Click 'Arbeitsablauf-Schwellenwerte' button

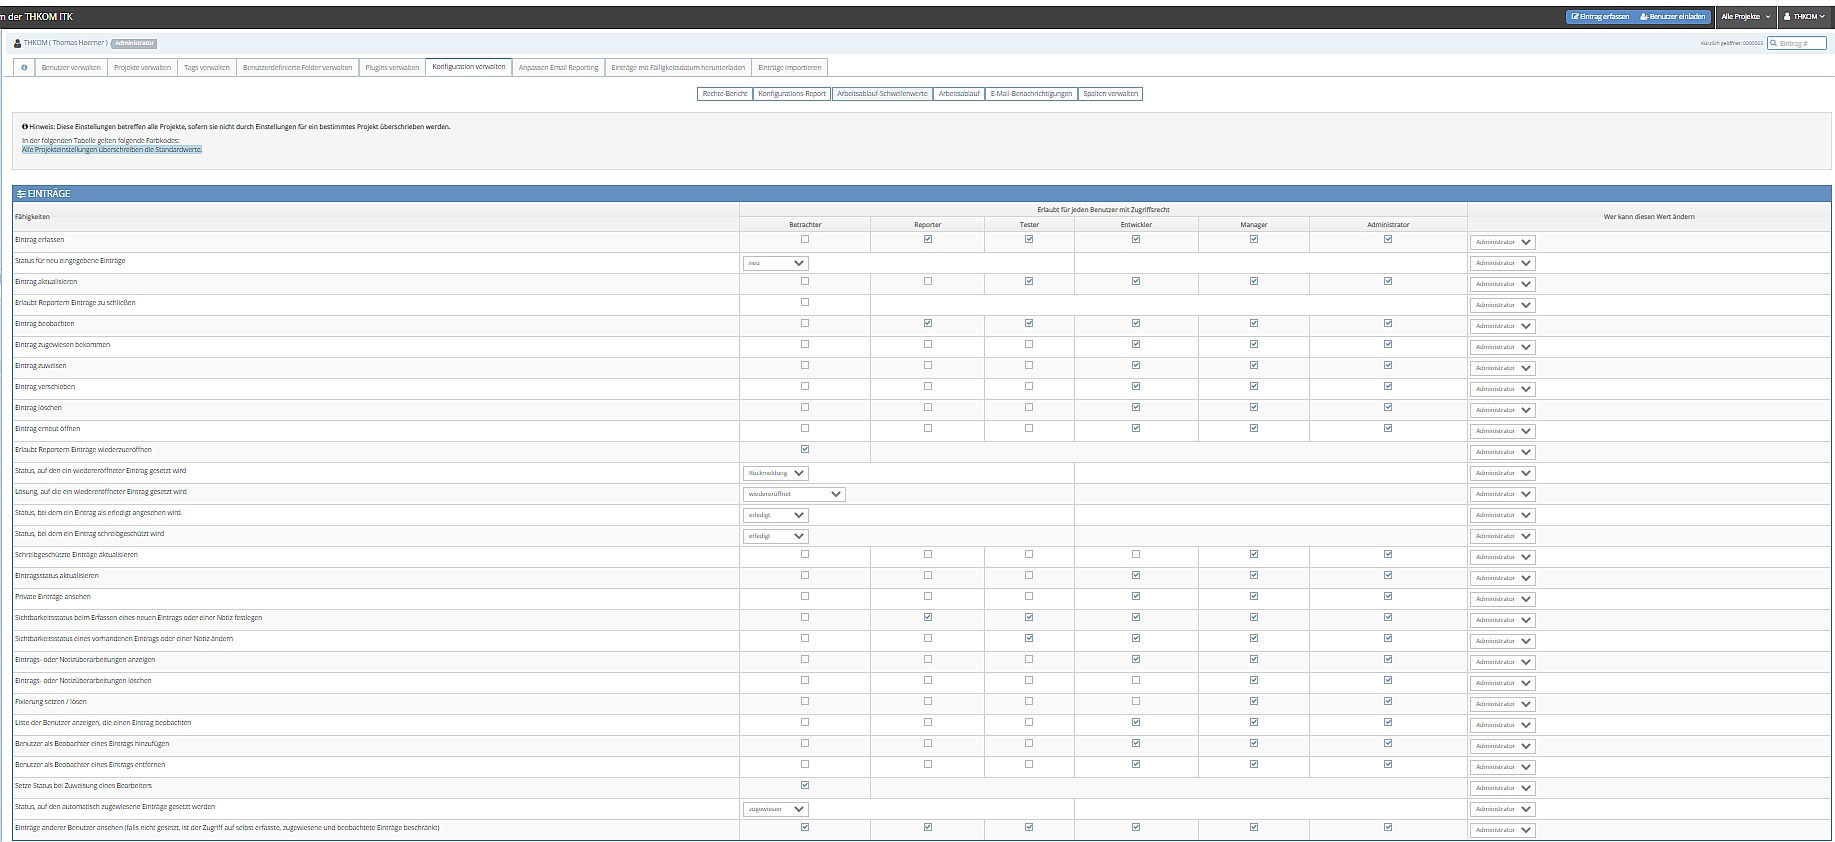882,94
